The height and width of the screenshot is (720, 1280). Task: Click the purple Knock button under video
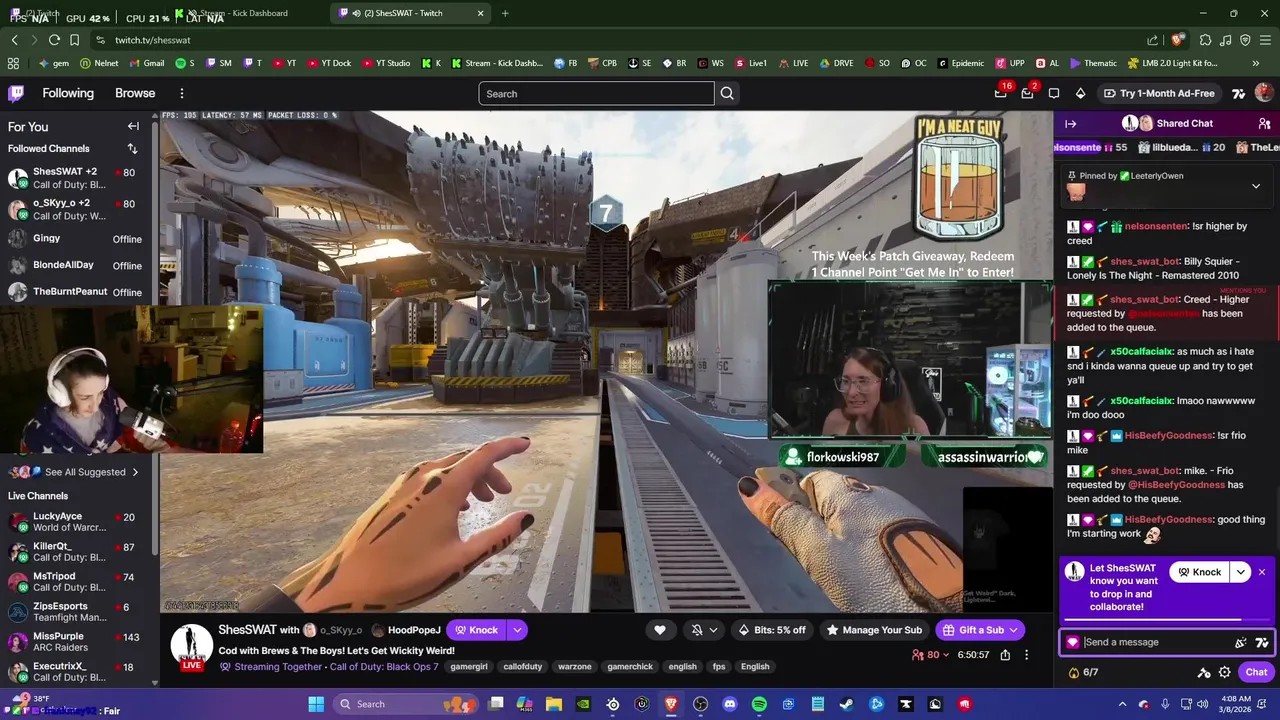(476, 630)
